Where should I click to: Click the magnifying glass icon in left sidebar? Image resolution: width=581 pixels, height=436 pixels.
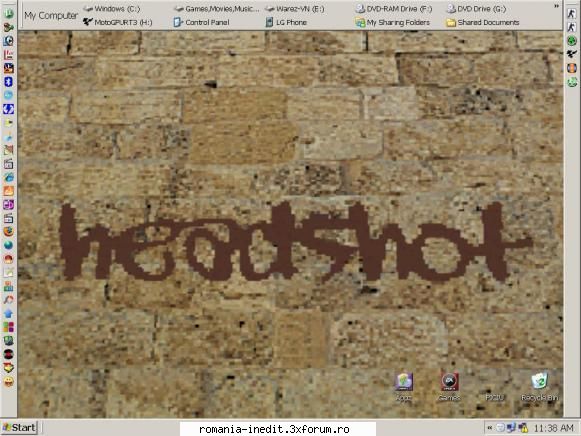tap(9, 300)
